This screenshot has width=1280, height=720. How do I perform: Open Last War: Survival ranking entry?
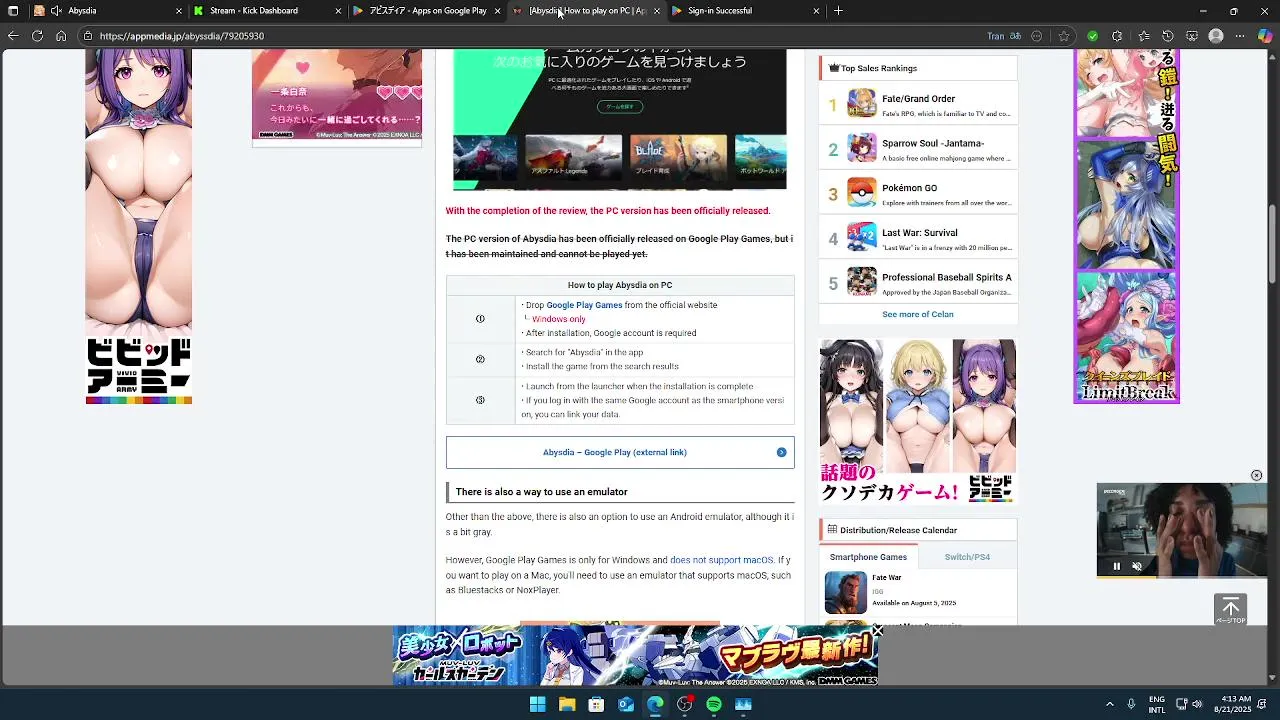pos(918,239)
